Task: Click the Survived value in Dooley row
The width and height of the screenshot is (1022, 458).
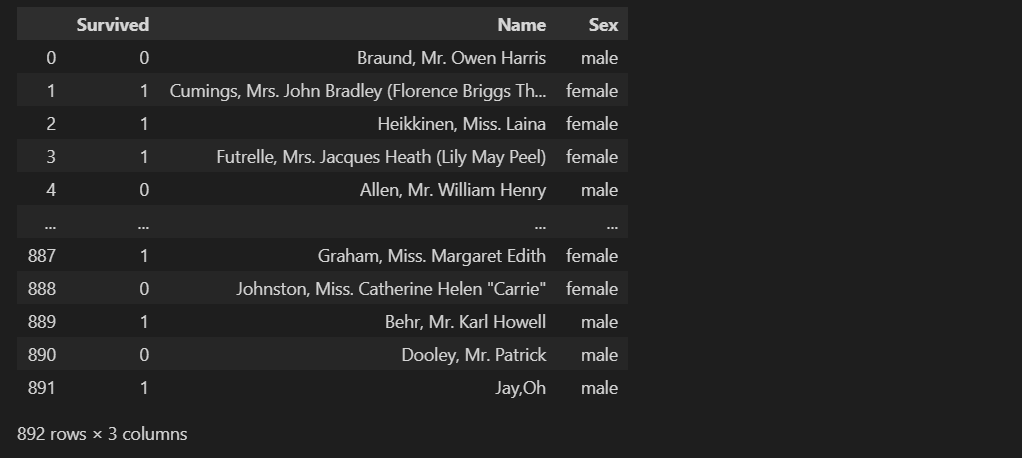Action: (144, 355)
